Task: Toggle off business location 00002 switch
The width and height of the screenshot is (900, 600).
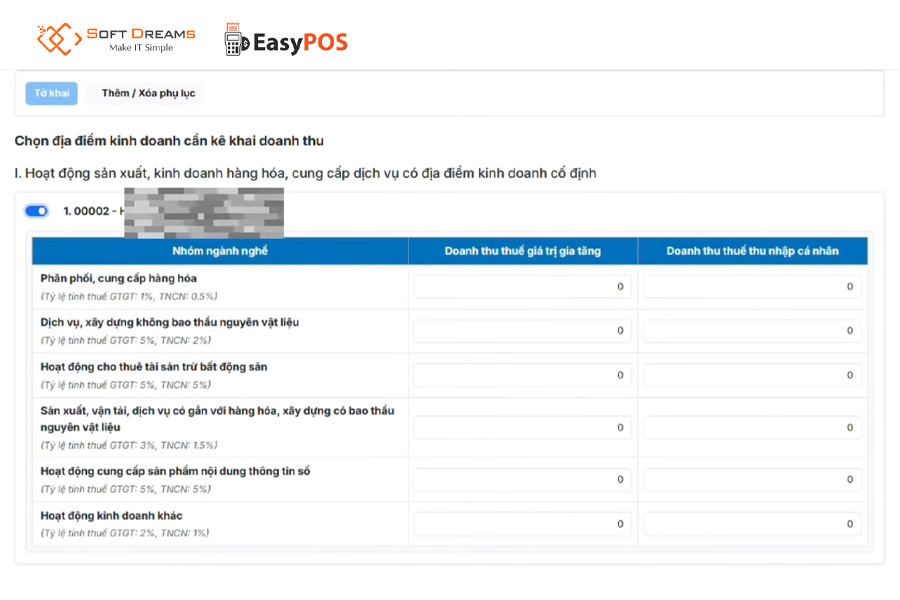Action: click(37, 211)
